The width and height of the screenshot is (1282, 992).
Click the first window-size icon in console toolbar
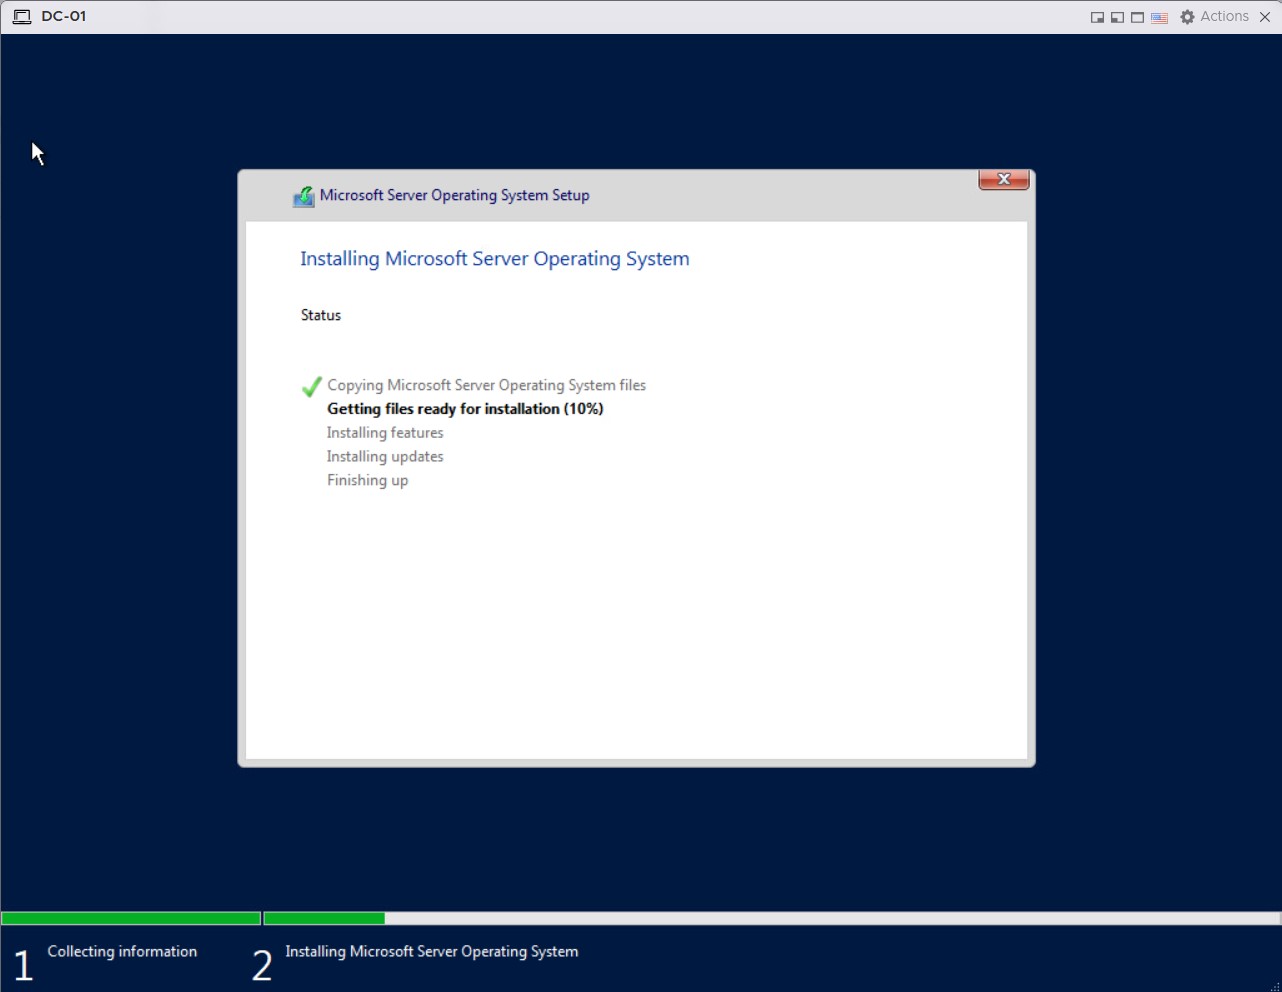(1097, 17)
